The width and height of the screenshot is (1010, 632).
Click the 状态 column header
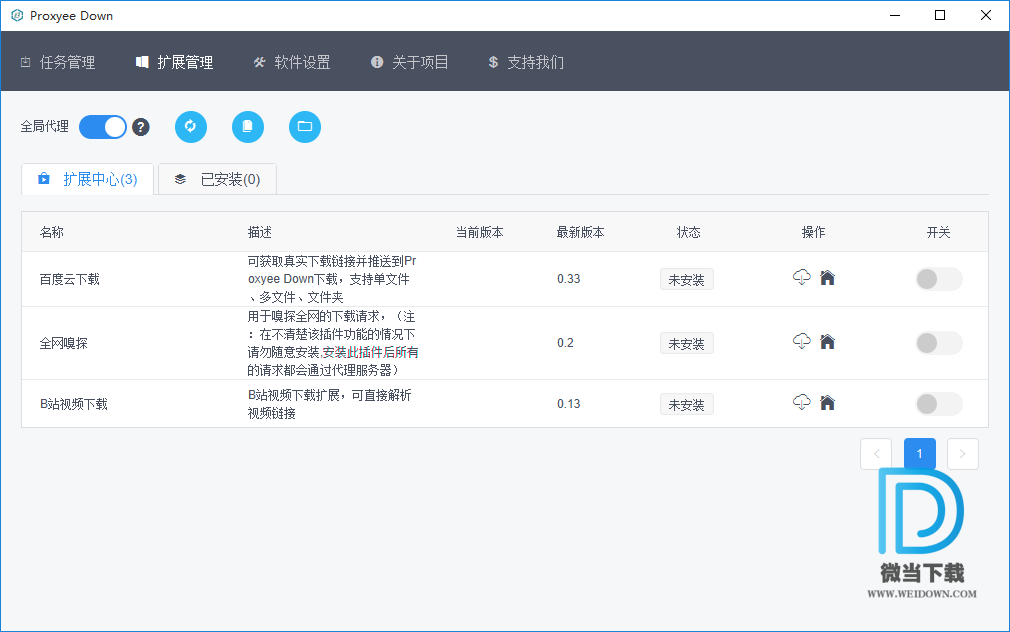pyautogui.click(x=689, y=232)
